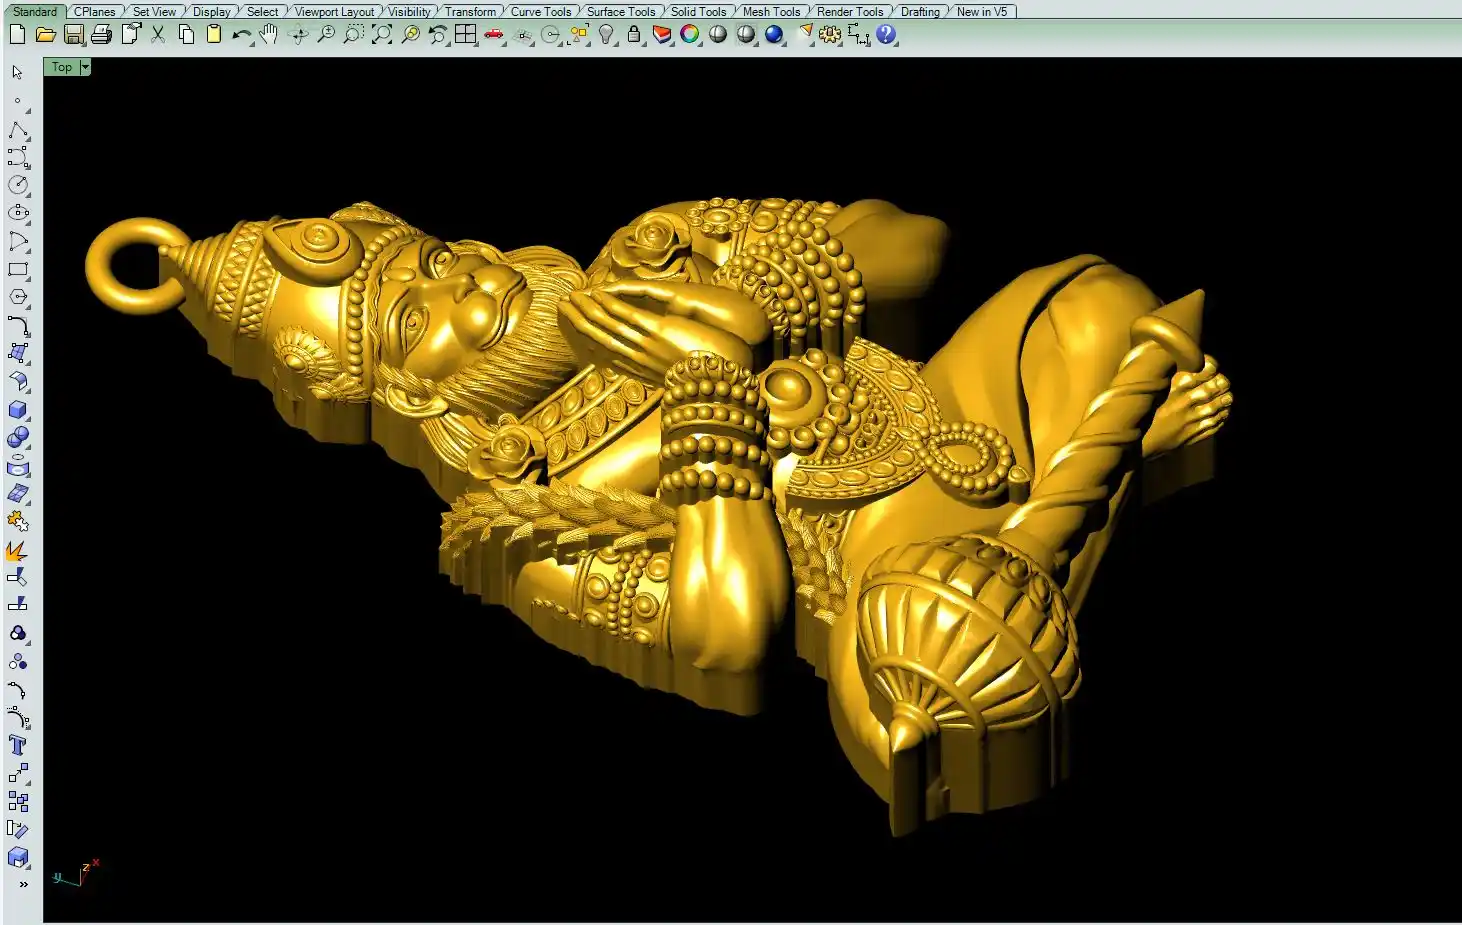Toggle the lock objects padlock icon
Image resolution: width=1462 pixels, height=925 pixels.
[x=634, y=35]
